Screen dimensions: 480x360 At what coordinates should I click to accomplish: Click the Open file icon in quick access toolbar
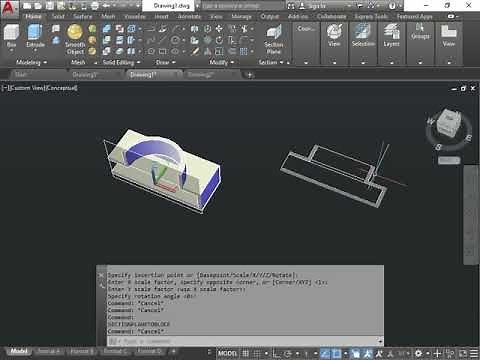[x=38, y=6]
